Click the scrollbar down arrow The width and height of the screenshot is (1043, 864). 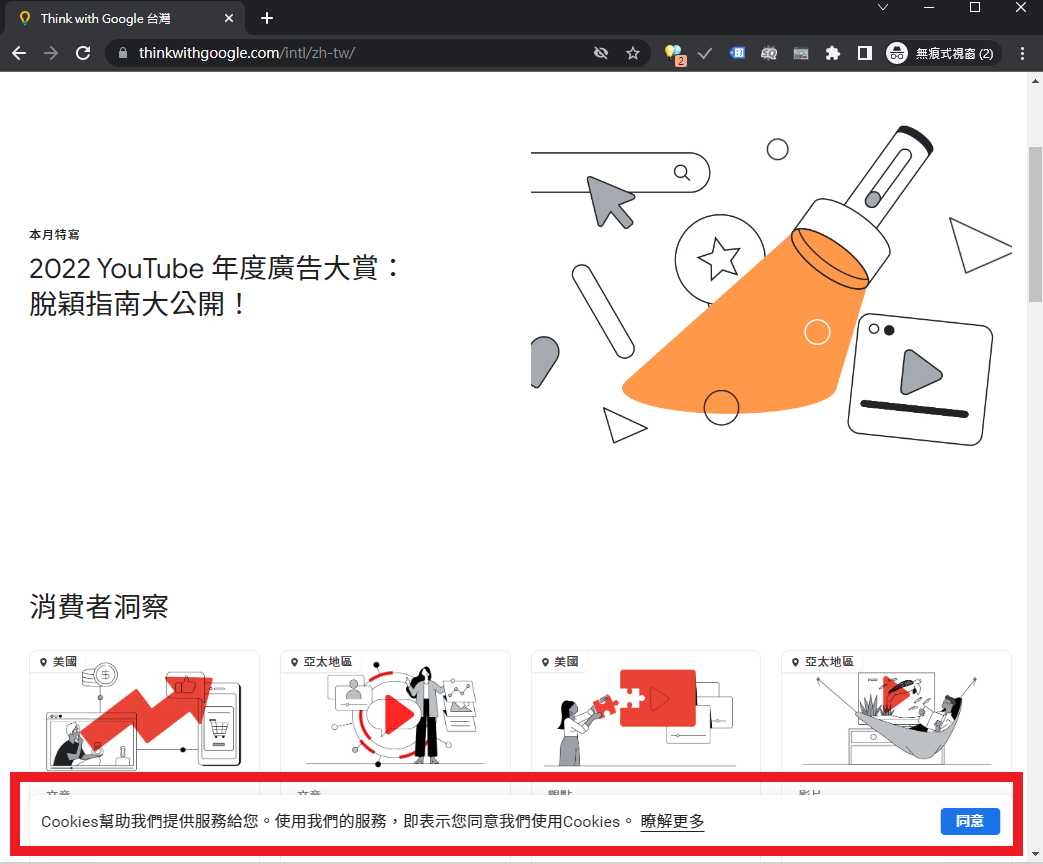[1035, 855]
